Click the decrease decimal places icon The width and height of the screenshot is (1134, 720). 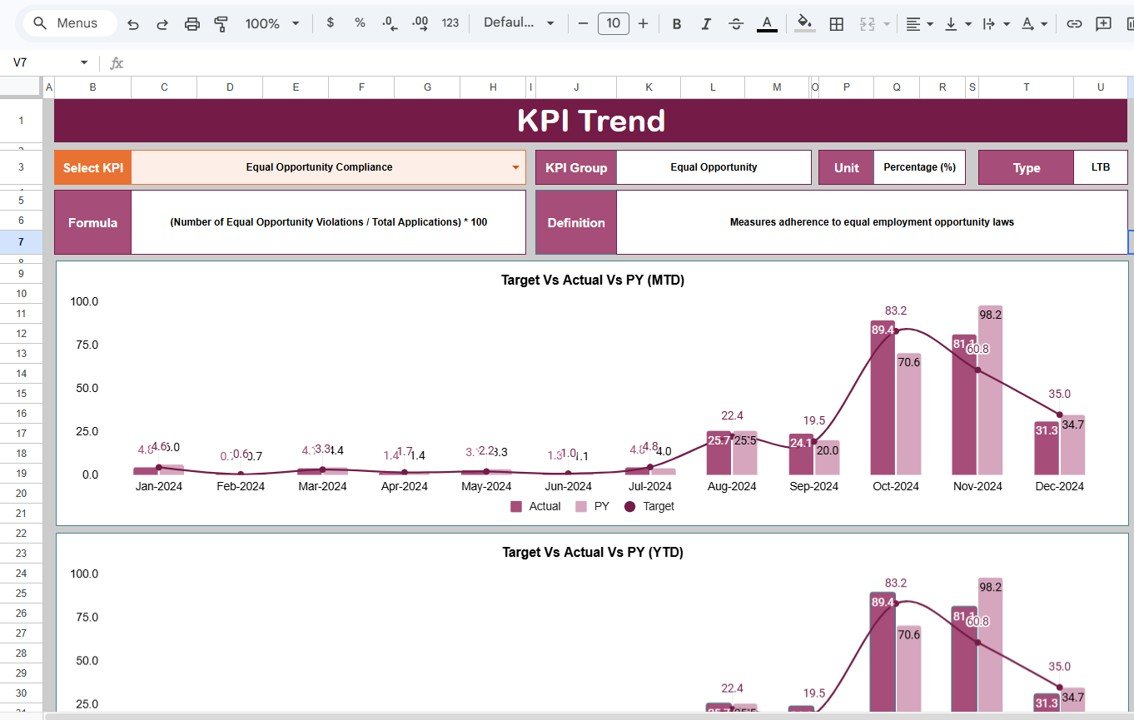(x=389, y=22)
